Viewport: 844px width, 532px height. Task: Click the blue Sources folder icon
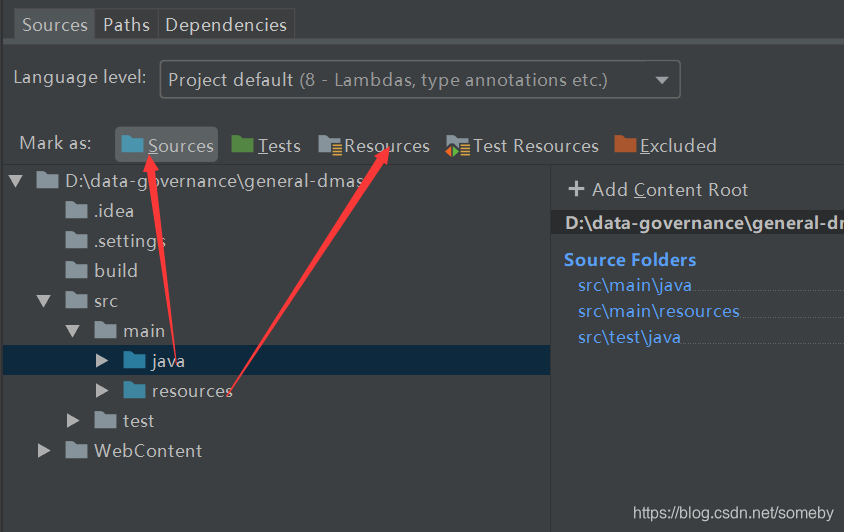132,144
